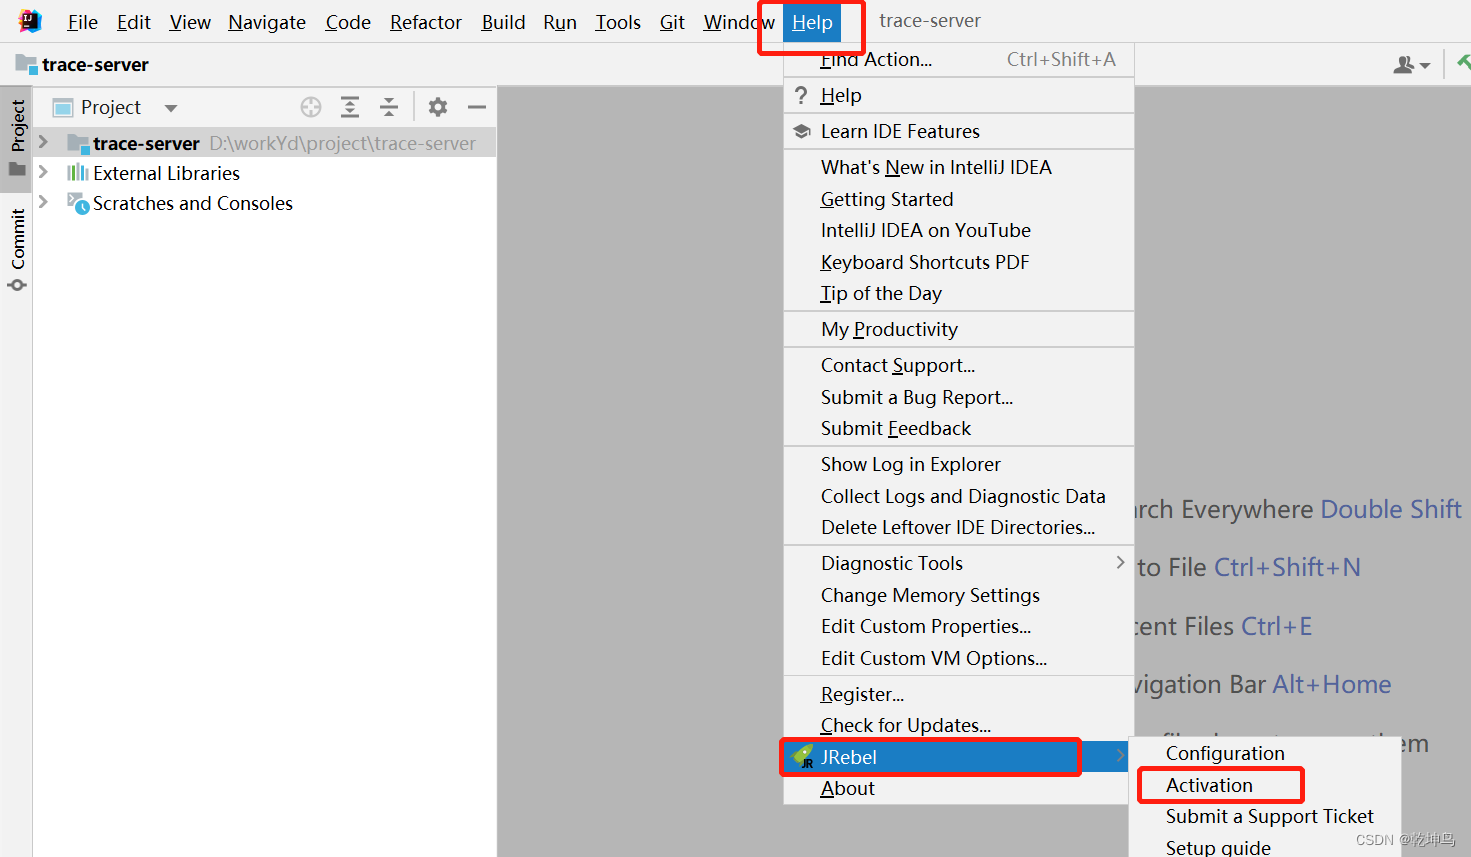Open the Run menu
Image resolution: width=1471 pixels, height=857 pixels.
coord(560,22)
